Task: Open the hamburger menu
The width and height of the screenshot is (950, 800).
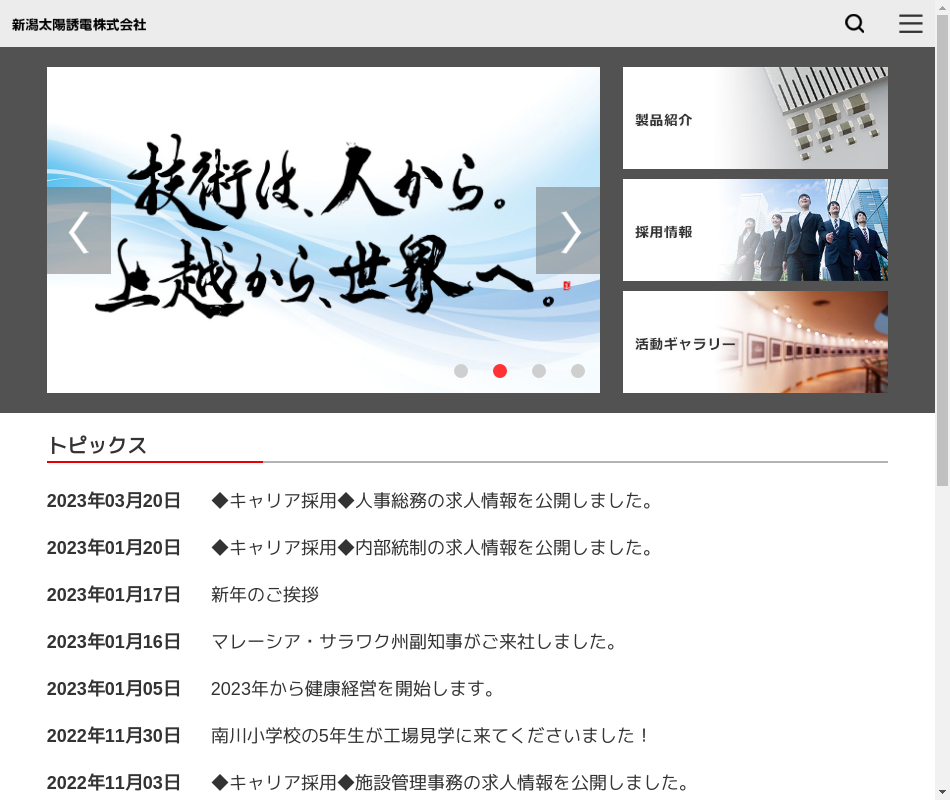Action: pos(910,24)
